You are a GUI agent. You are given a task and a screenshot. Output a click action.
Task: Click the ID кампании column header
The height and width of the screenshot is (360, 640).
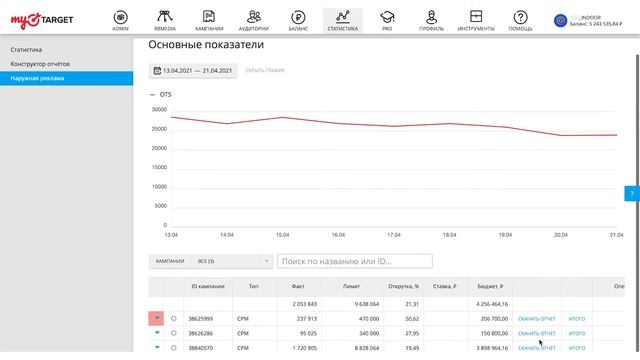tap(208, 286)
